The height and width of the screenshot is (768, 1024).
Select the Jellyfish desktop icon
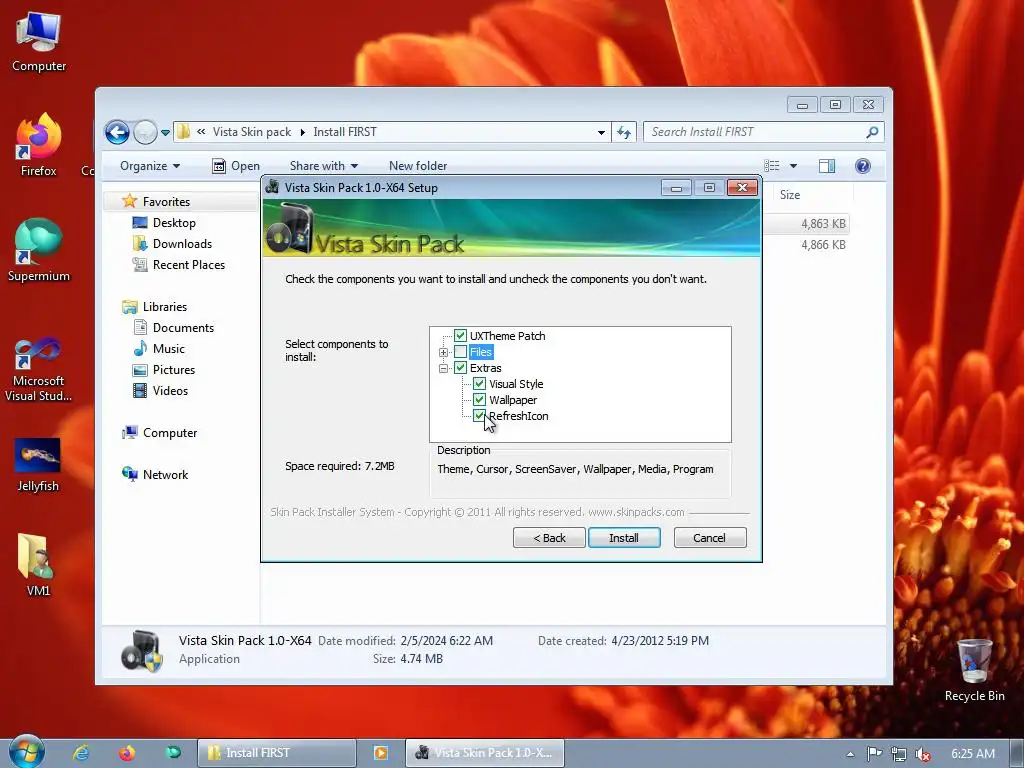(x=38, y=464)
